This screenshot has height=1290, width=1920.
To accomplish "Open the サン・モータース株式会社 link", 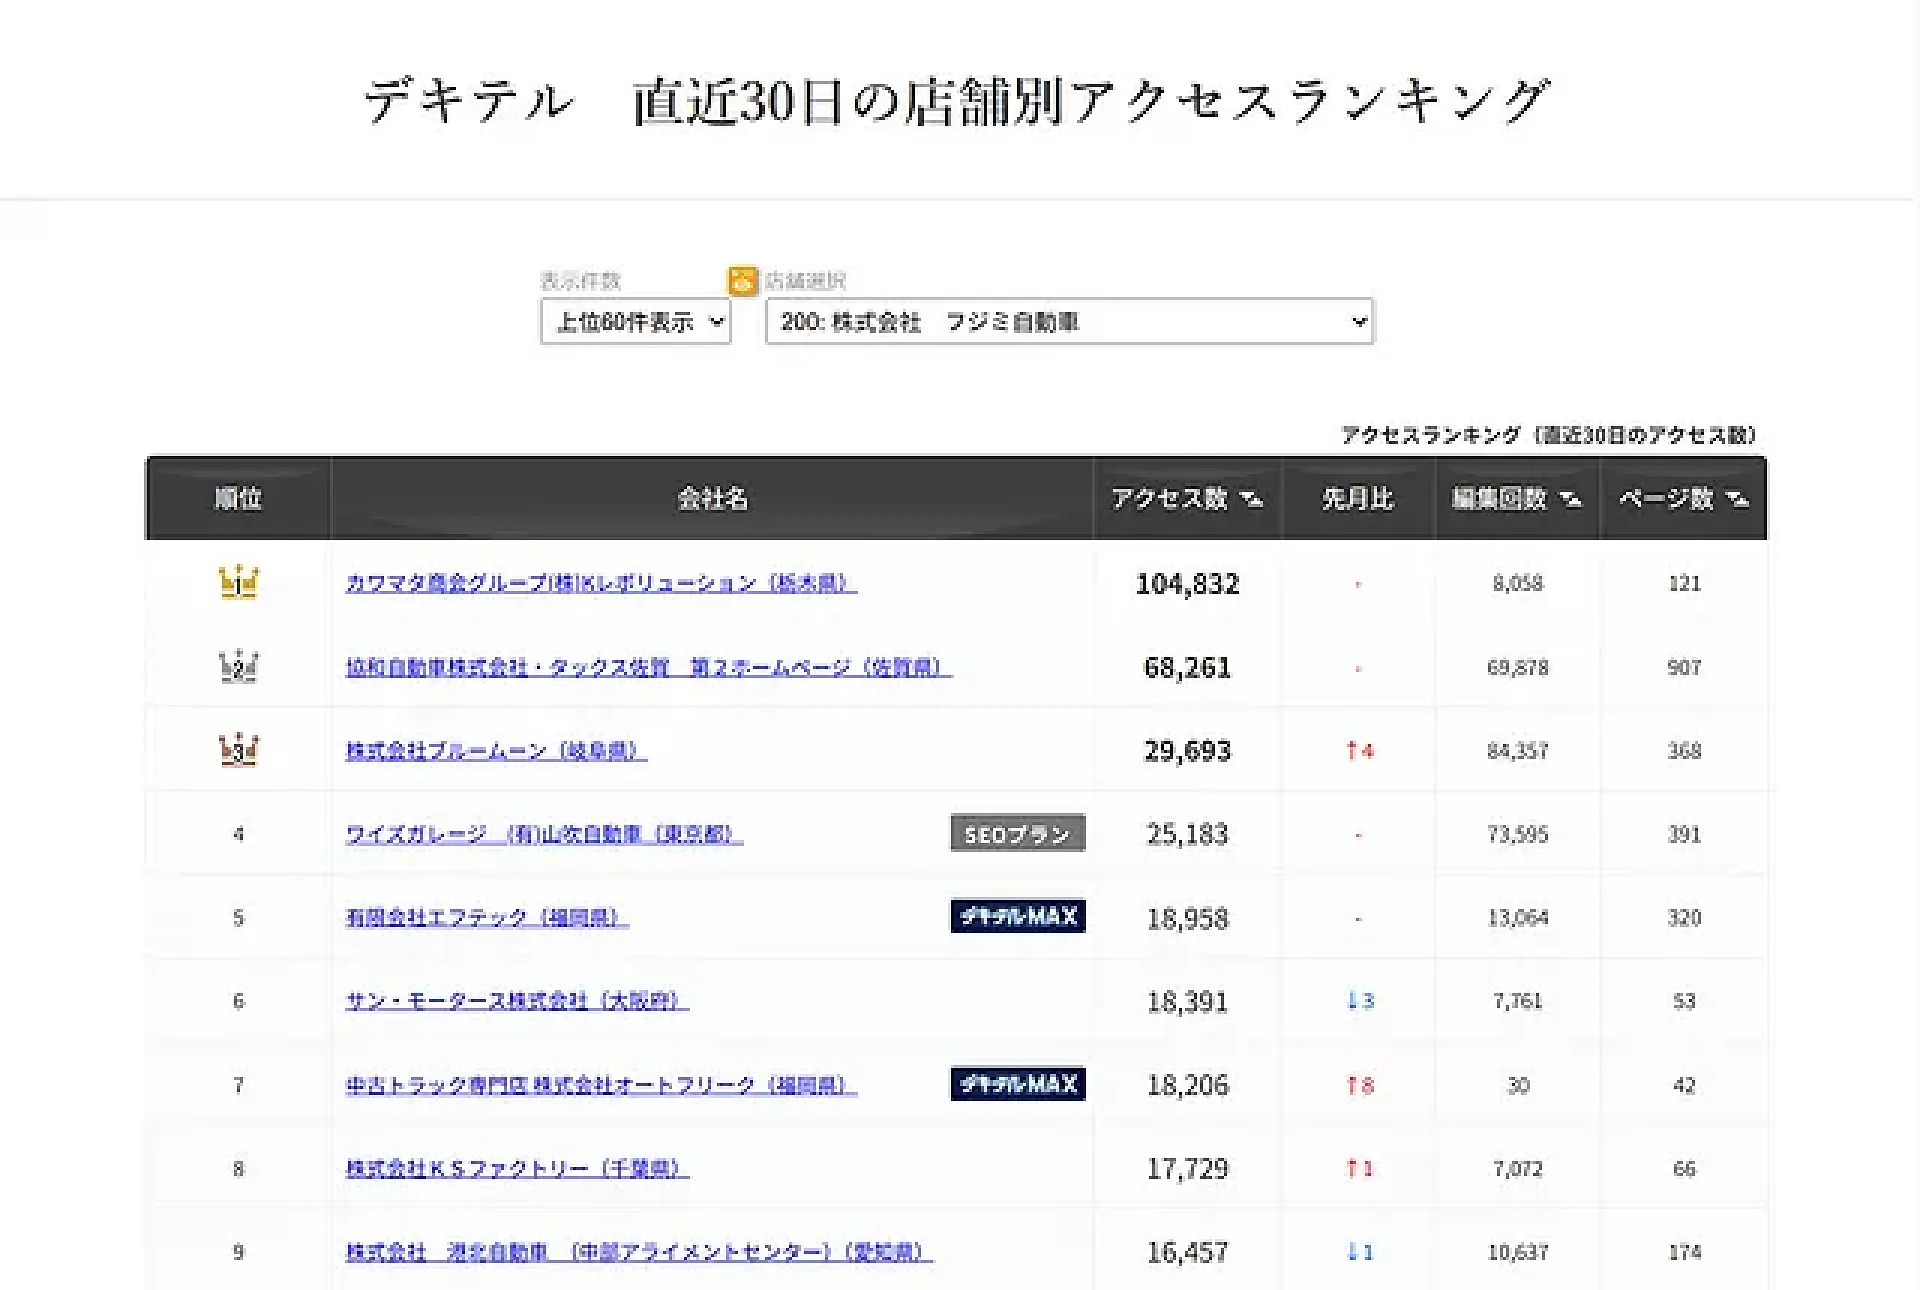I will (x=516, y=1000).
